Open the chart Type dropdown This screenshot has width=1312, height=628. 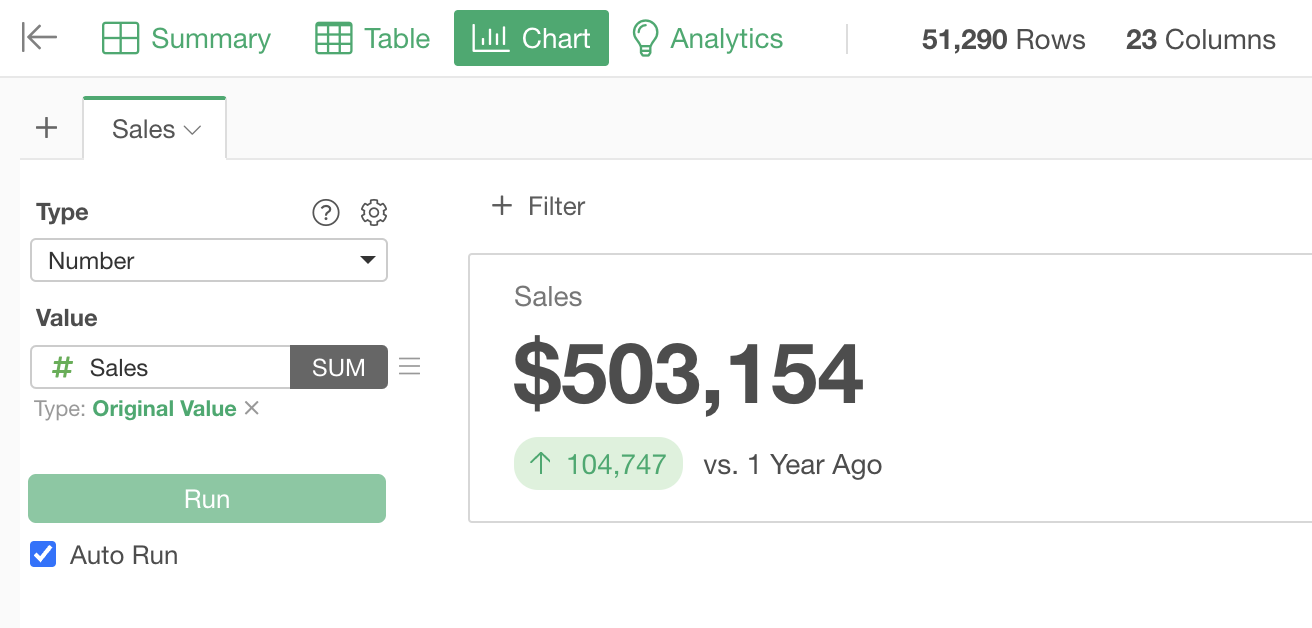[x=209, y=260]
